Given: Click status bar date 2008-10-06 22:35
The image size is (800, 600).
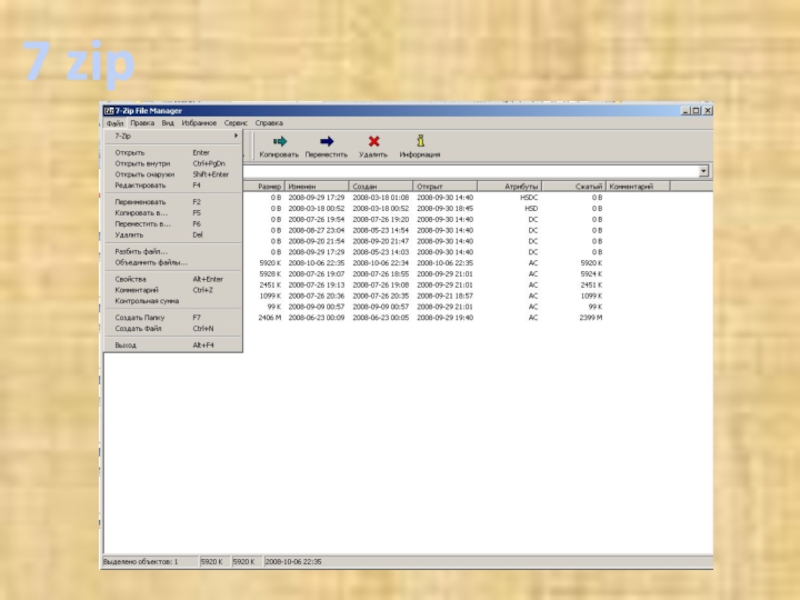Looking at the screenshot, I should (293, 561).
